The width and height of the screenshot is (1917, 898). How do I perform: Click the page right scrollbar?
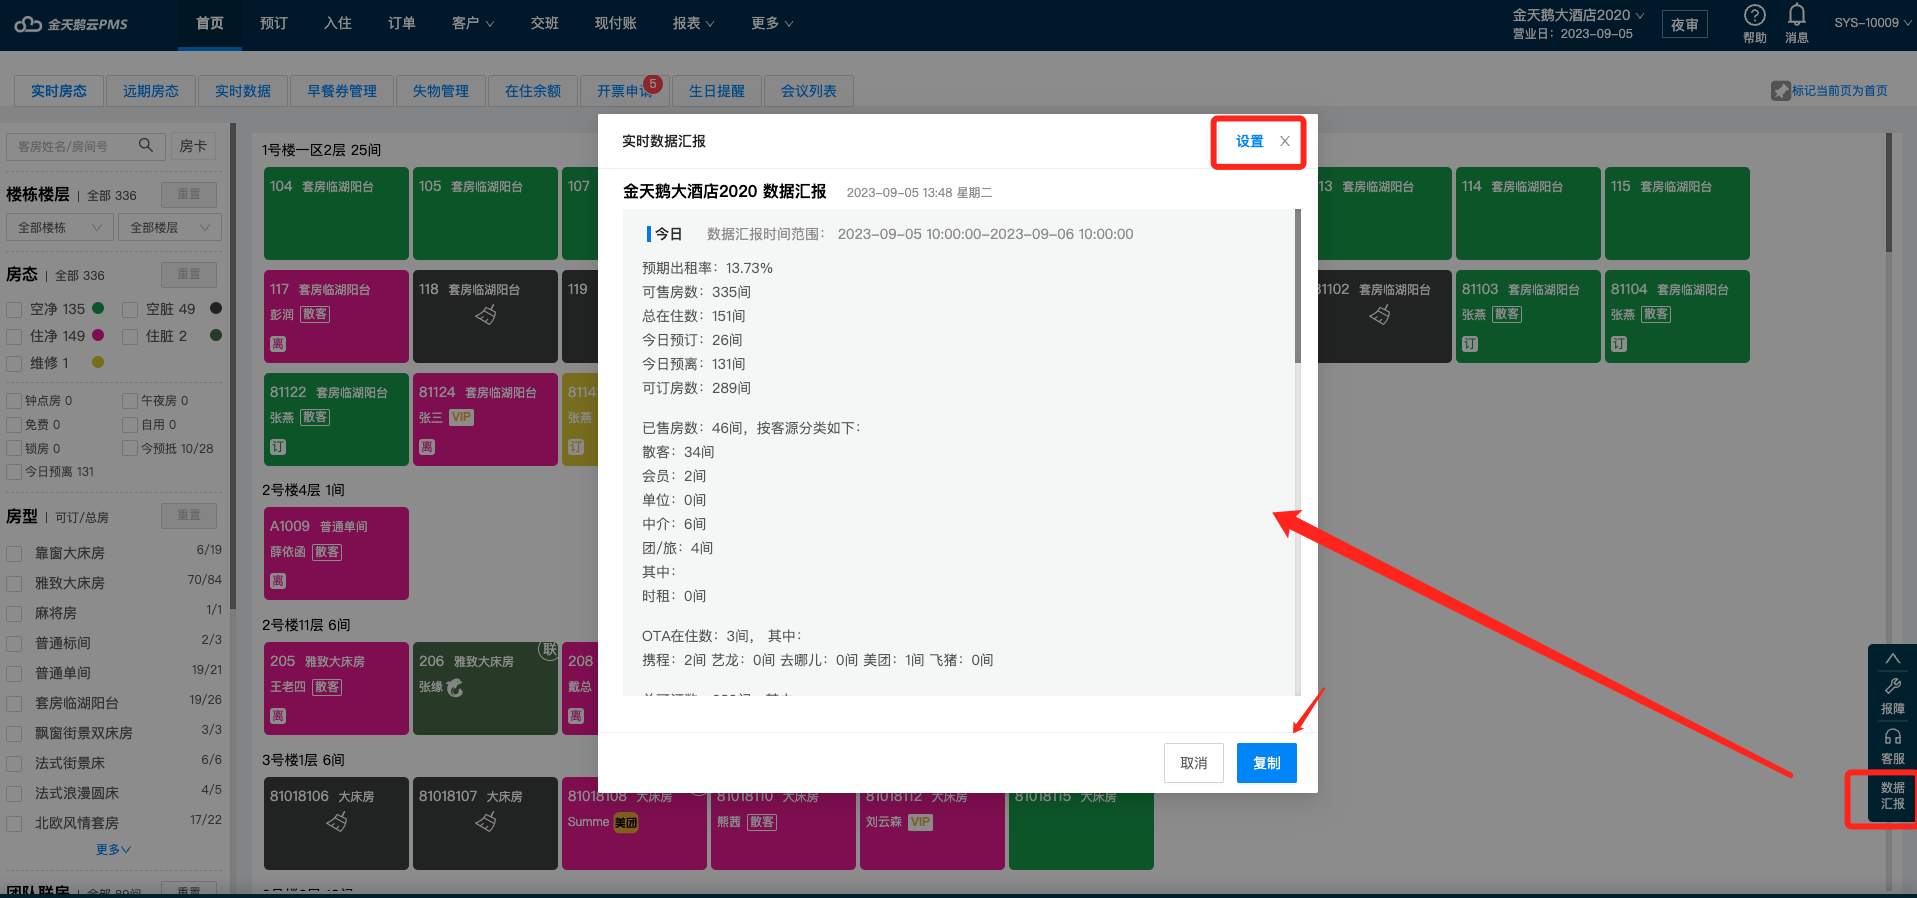point(1888,192)
